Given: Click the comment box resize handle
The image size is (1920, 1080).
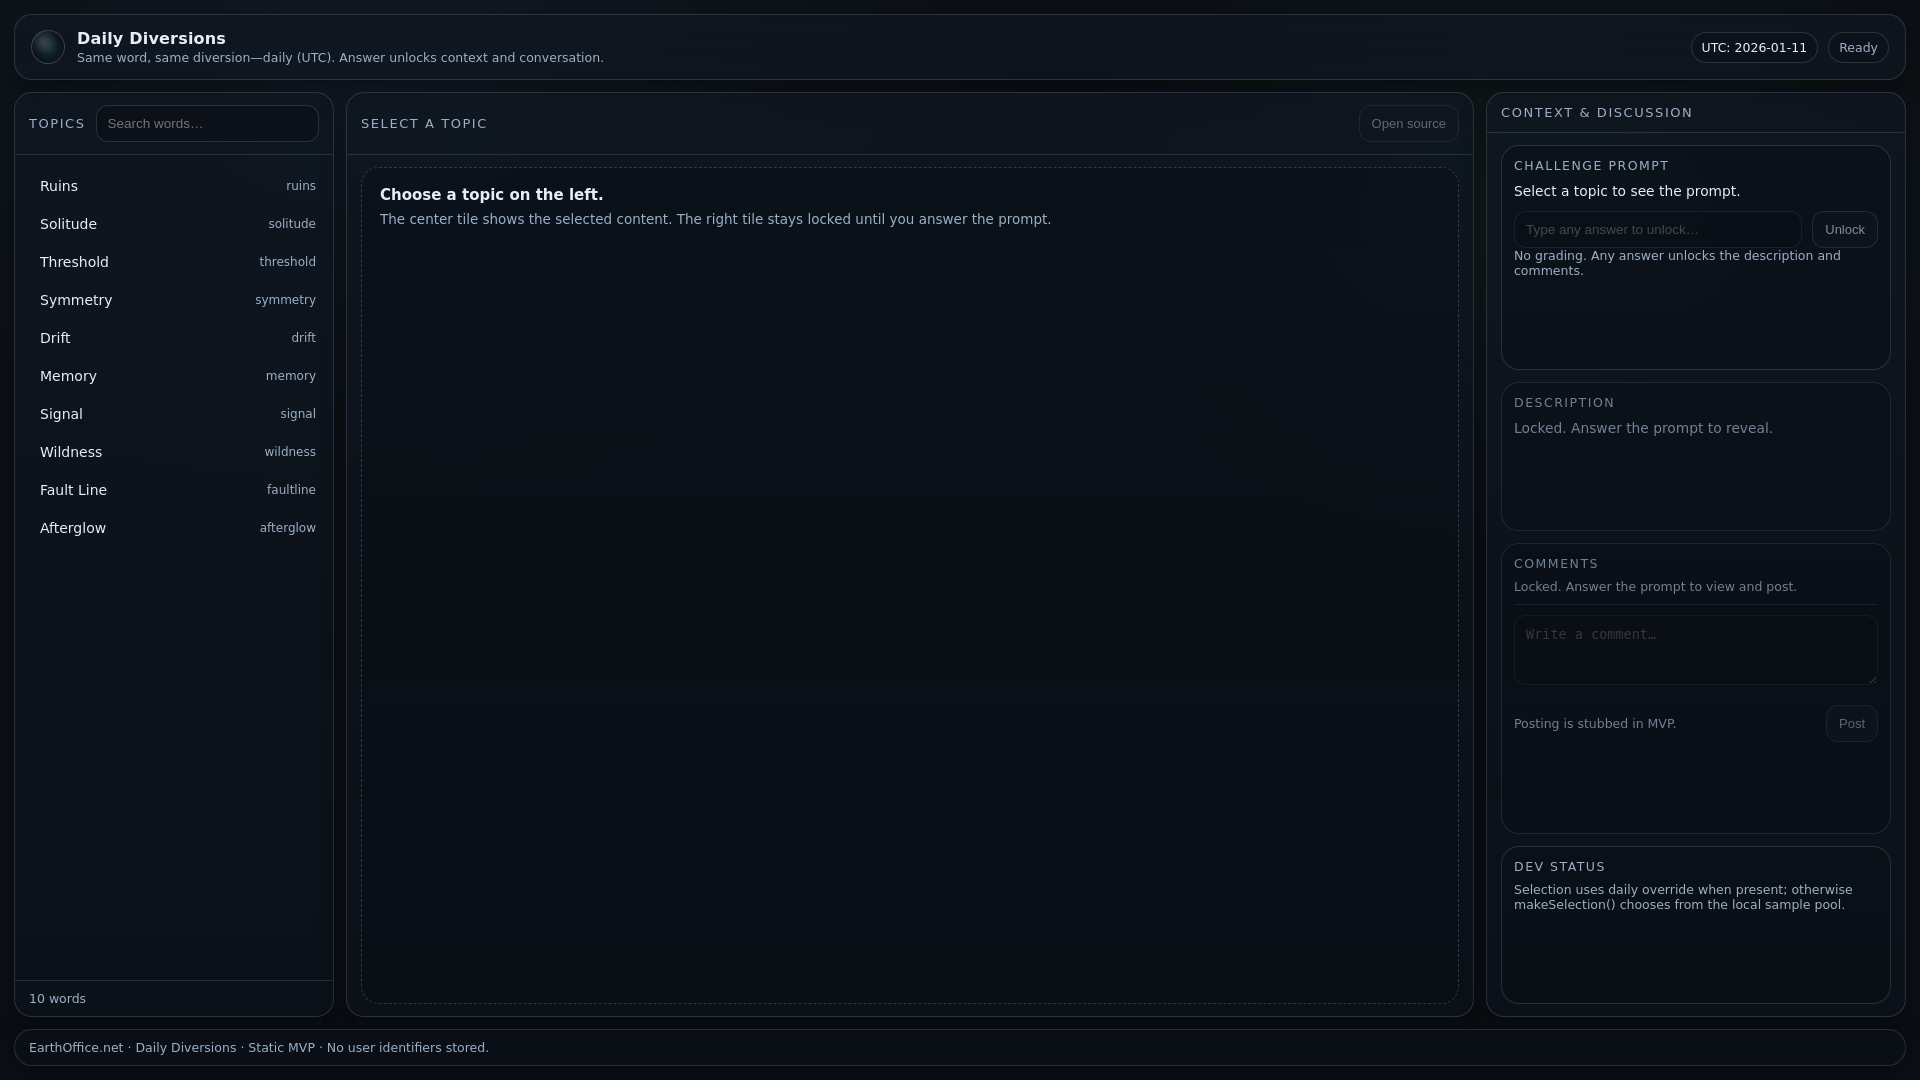Looking at the screenshot, I should coord(1871,678).
